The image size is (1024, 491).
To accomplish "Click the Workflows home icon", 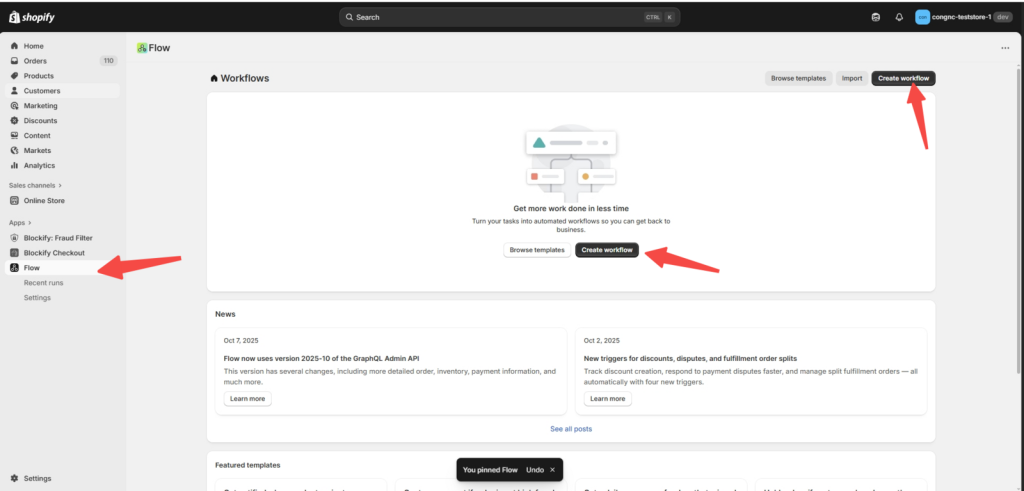I will point(214,78).
